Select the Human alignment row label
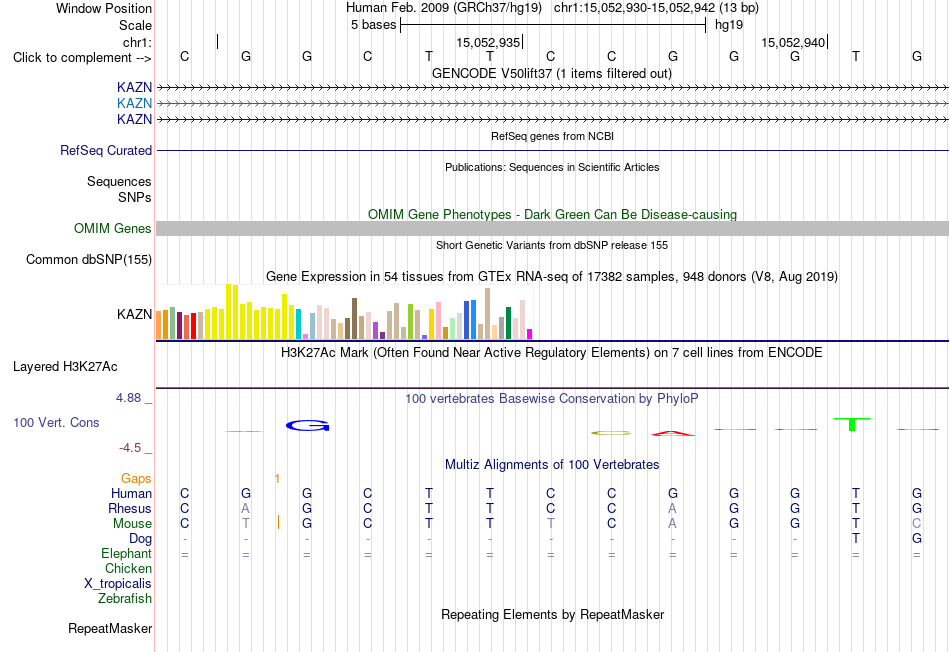 click(131, 494)
